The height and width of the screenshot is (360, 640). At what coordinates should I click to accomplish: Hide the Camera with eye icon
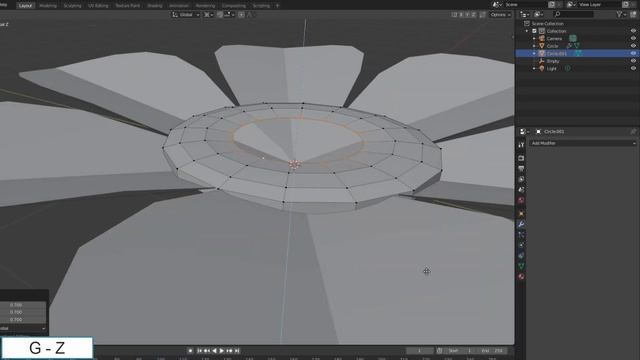tap(633, 38)
